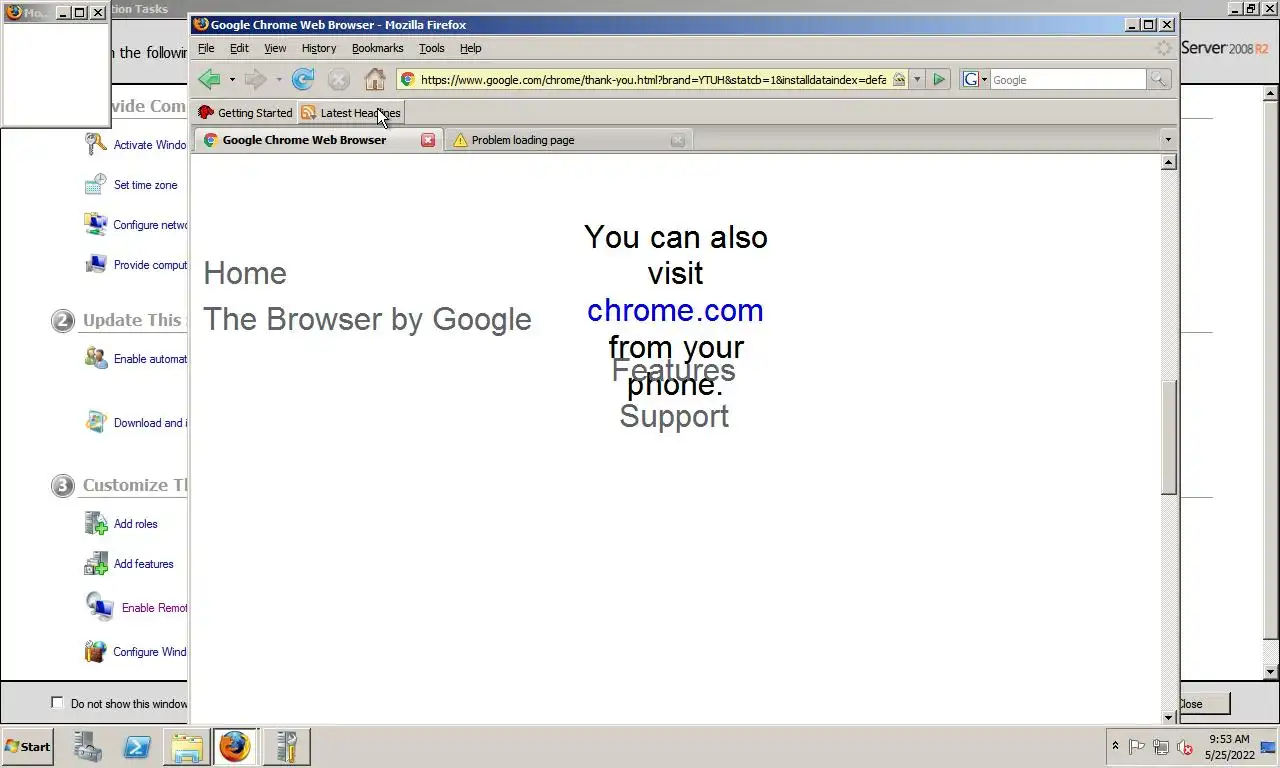
Task: Open the Latest Headlines feed bookmark
Action: click(x=351, y=113)
